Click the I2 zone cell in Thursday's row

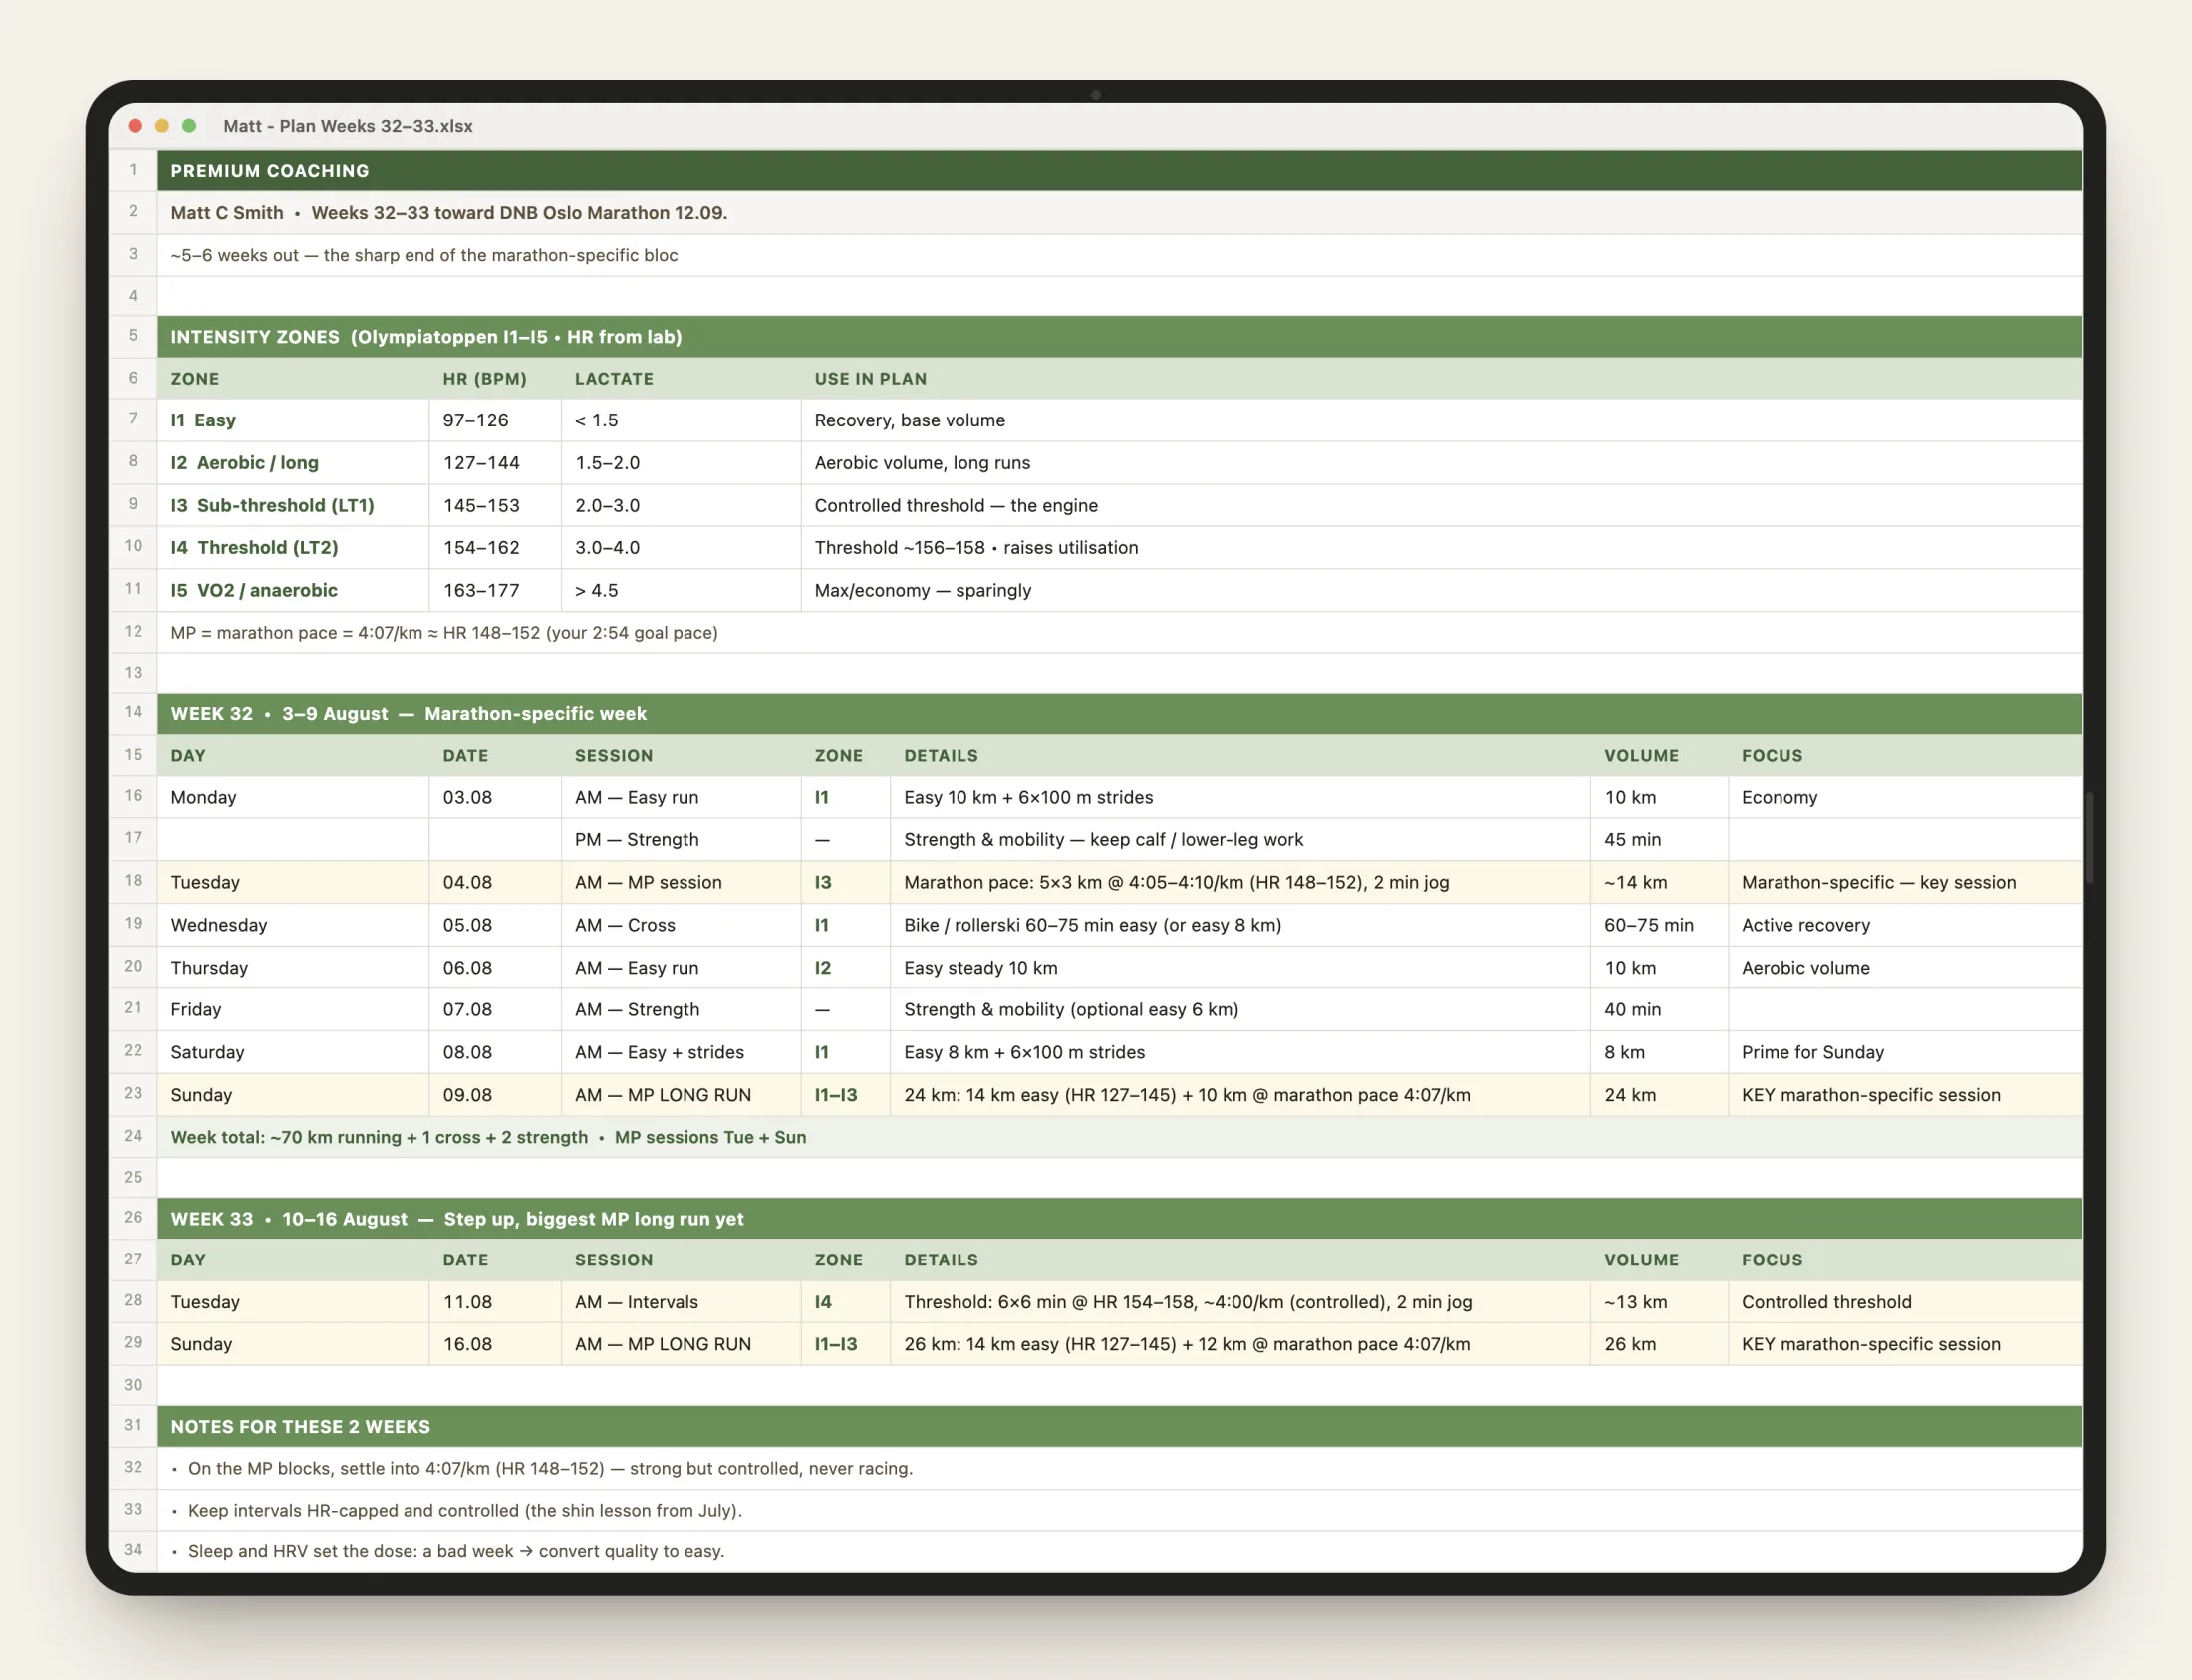point(846,968)
